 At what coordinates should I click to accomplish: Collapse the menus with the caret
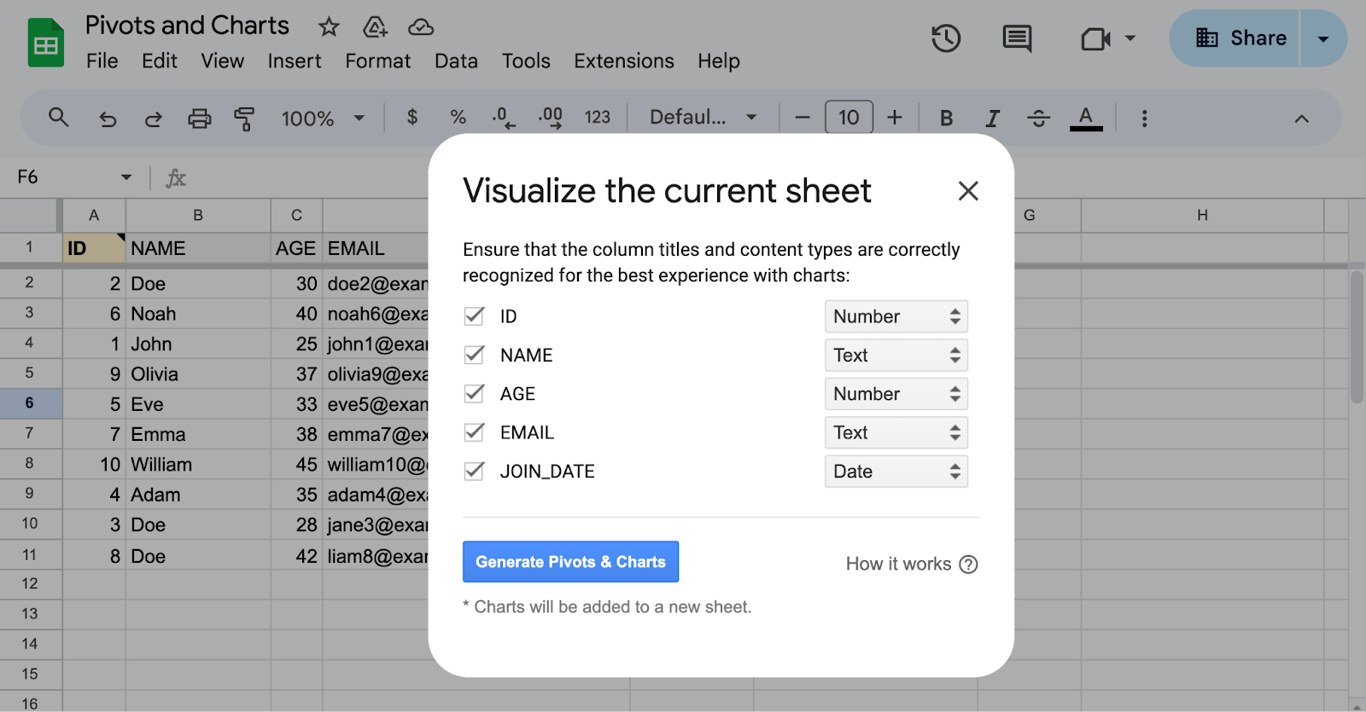[x=1301, y=119]
